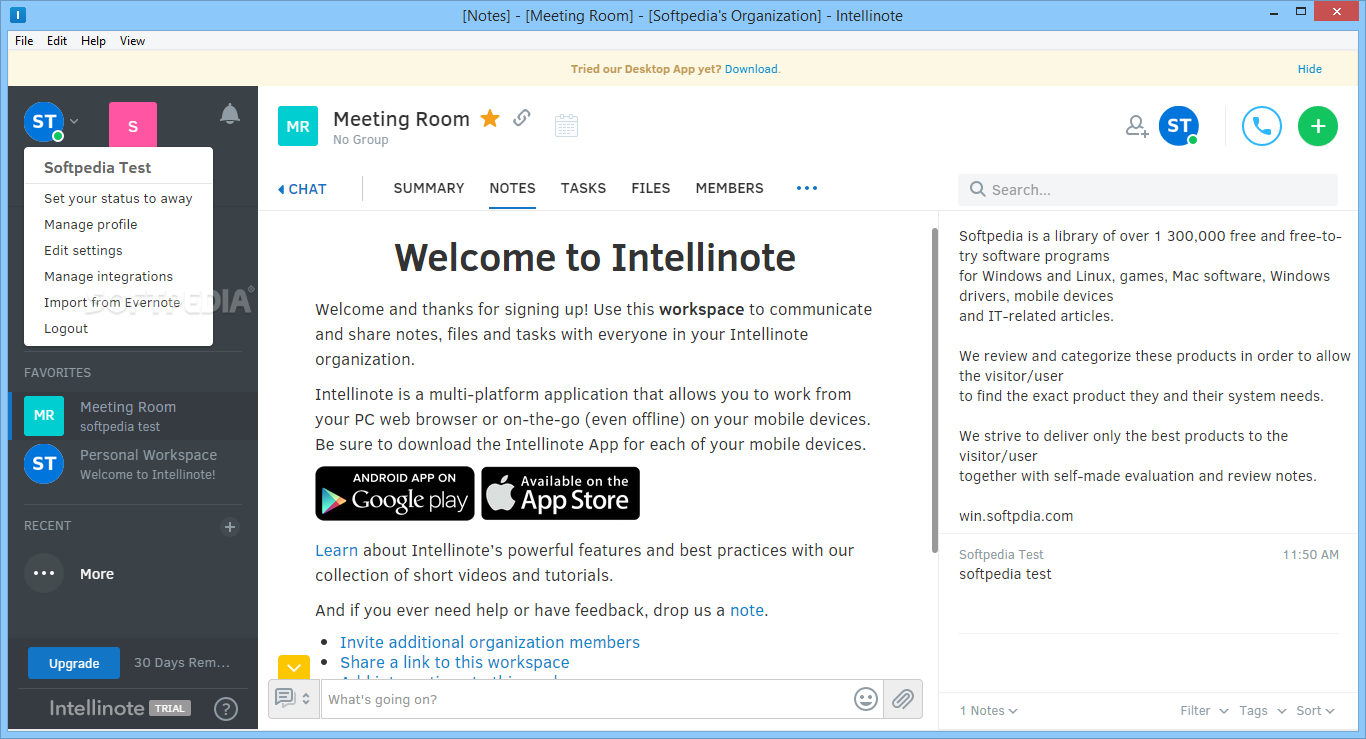Open Meeting Room in favorites list
Screen dimensions: 1366x739
[x=133, y=416]
